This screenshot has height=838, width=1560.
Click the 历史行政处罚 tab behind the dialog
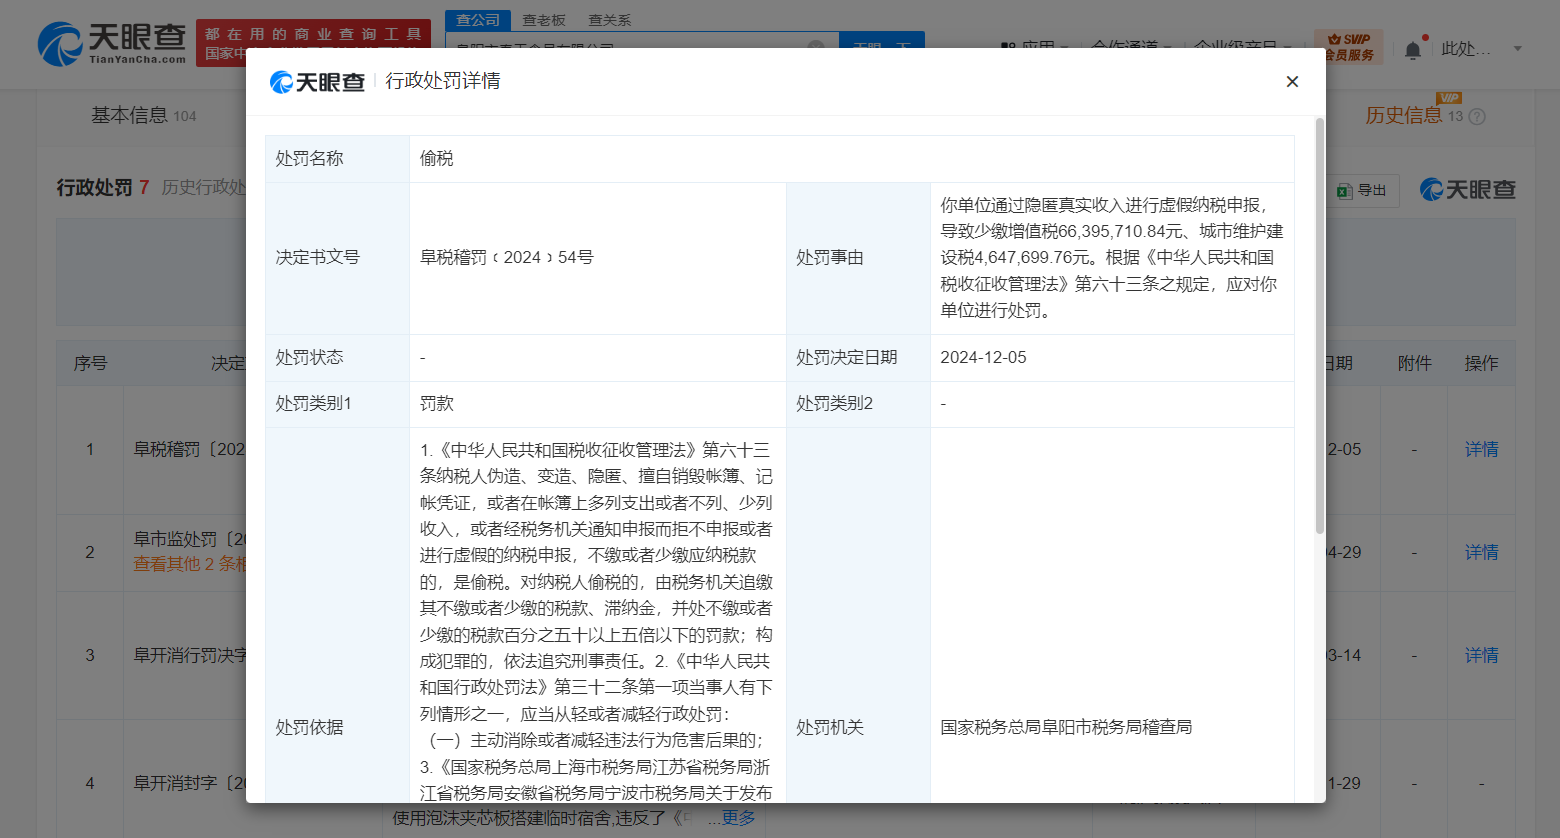point(204,187)
